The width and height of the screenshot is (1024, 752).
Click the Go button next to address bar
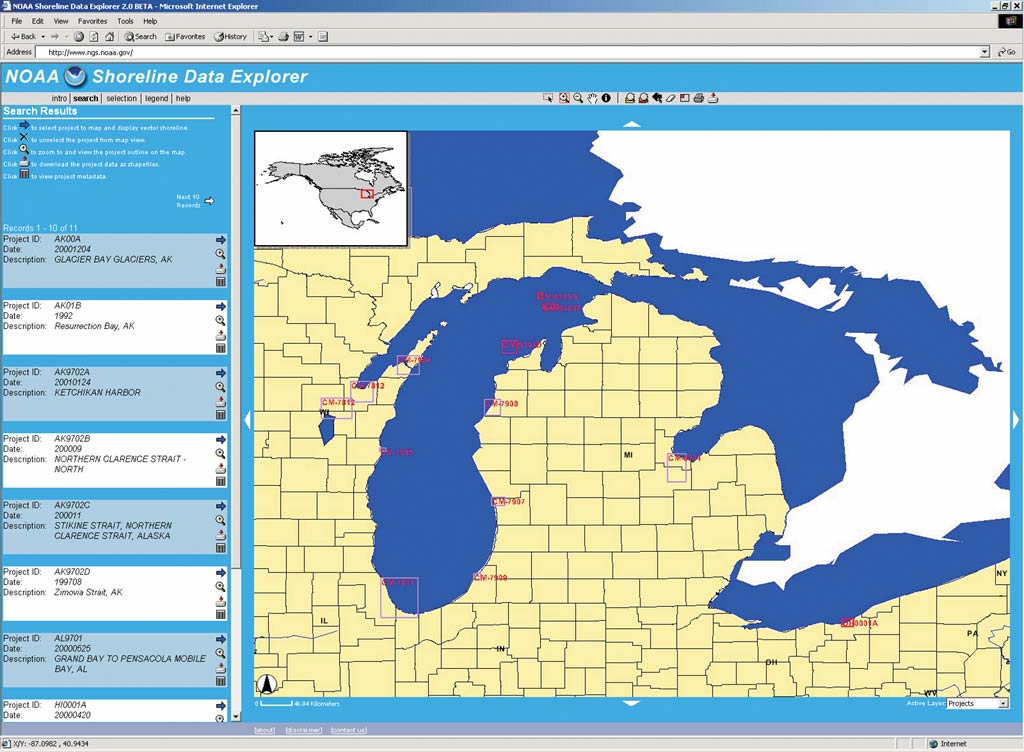click(x=1006, y=52)
